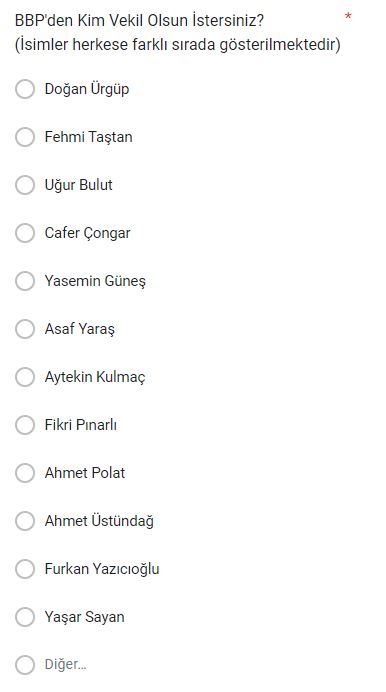Select the Ahmet Polat radio button

[x=25, y=473]
